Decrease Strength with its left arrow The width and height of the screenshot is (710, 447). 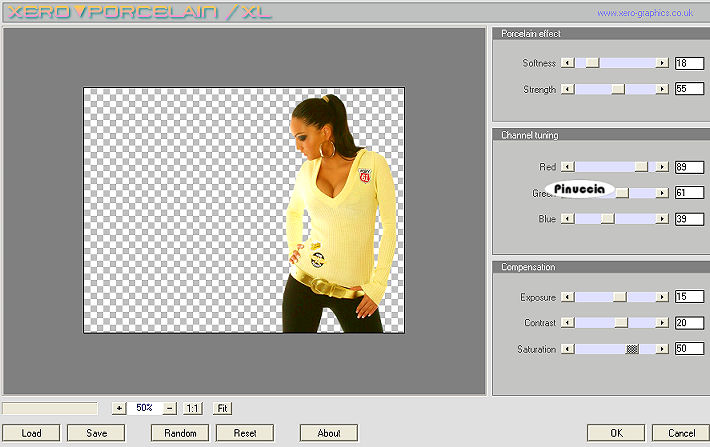(568, 89)
